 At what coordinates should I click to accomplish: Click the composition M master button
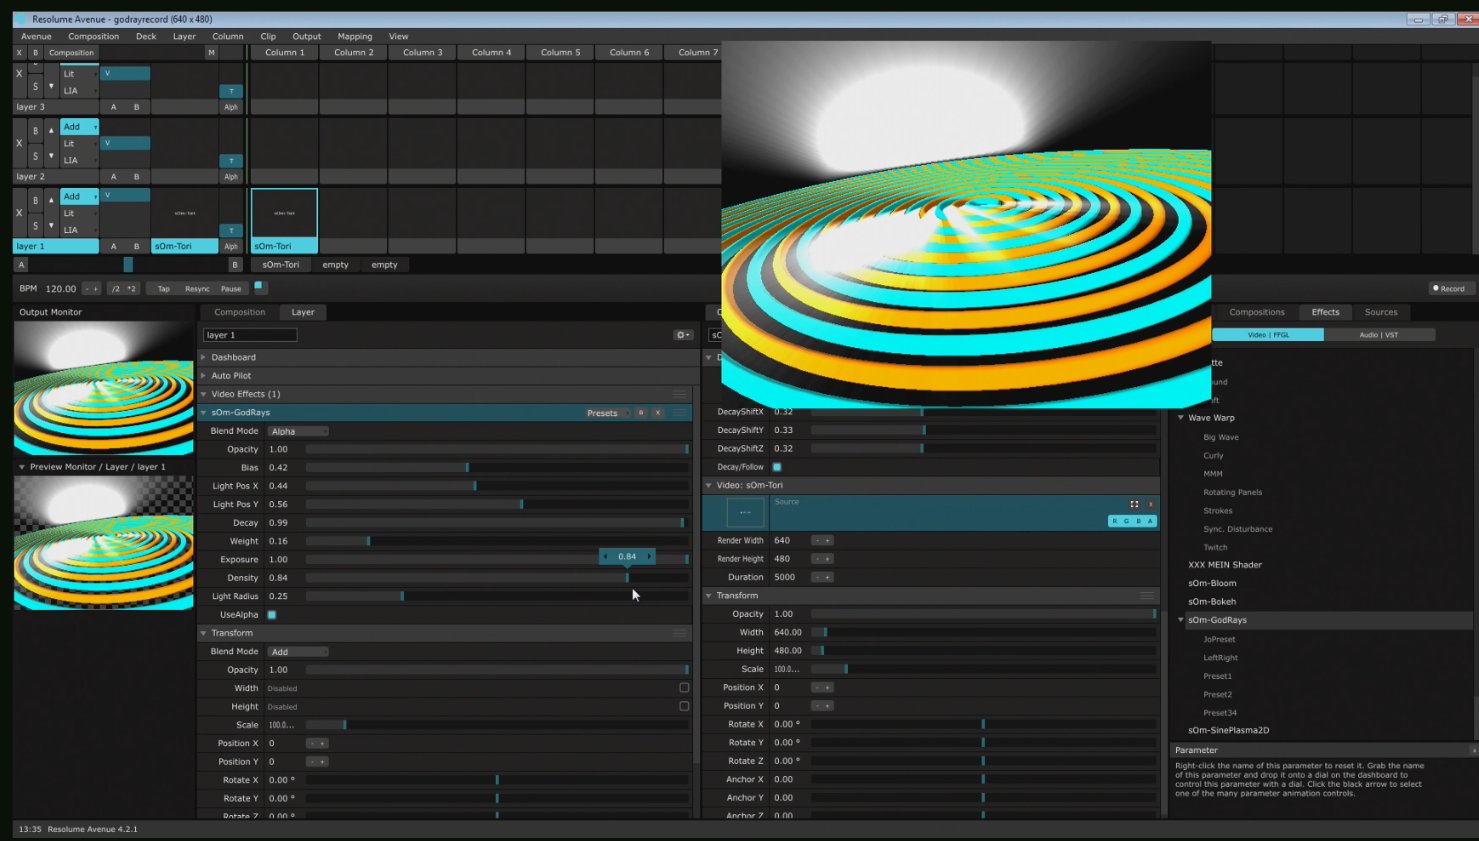point(211,53)
